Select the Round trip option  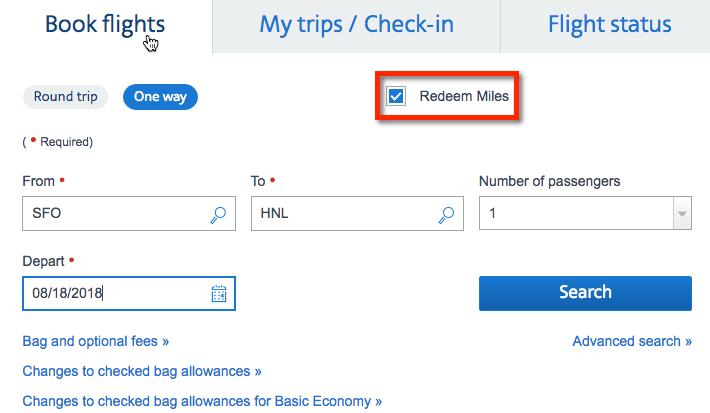(65, 96)
